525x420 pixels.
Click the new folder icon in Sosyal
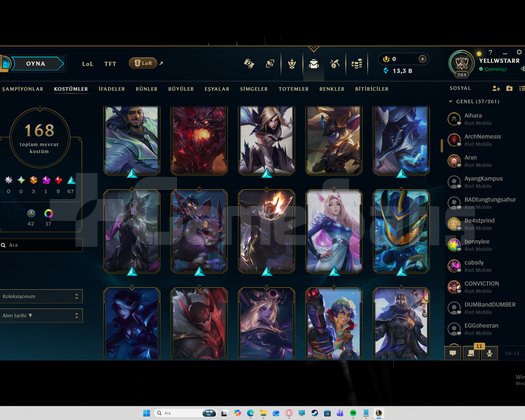(509, 88)
